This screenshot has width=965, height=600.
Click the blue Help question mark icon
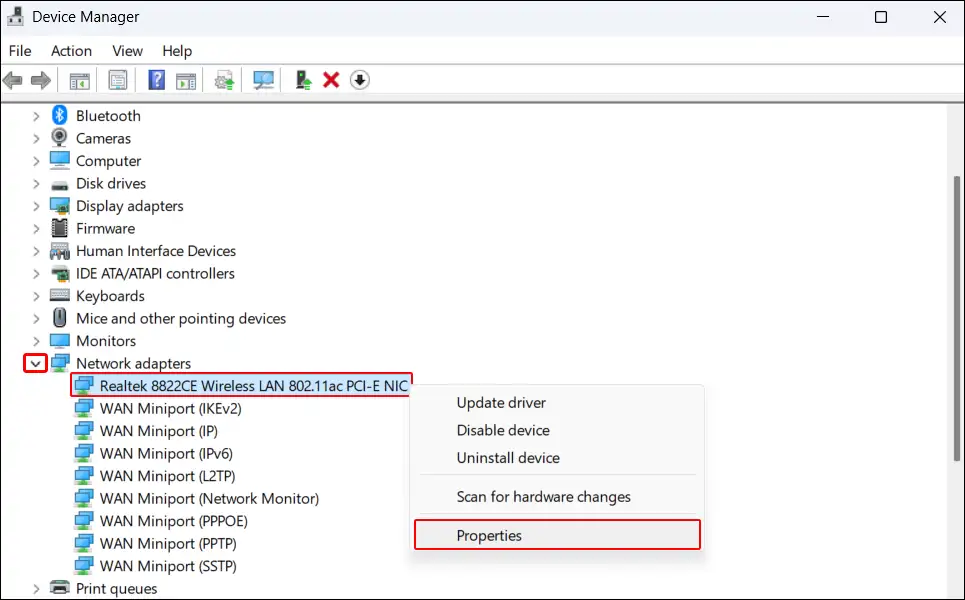157,80
